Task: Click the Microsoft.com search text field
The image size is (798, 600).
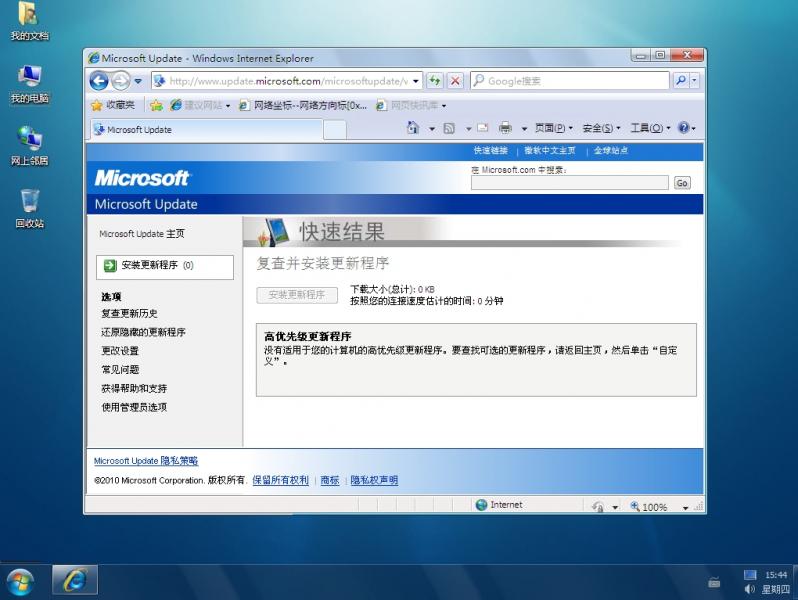Action: (x=569, y=183)
